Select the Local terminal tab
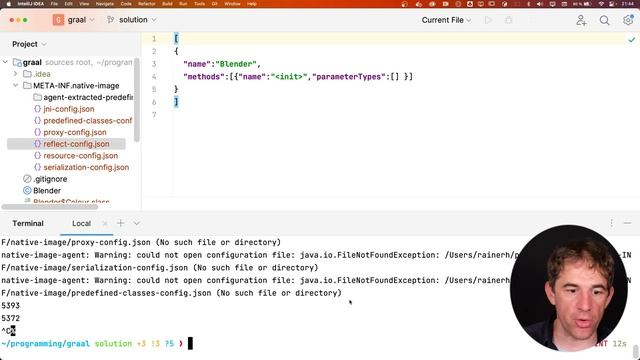The height and width of the screenshot is (360, 640). pyautogui.click(x=81, y=223)
